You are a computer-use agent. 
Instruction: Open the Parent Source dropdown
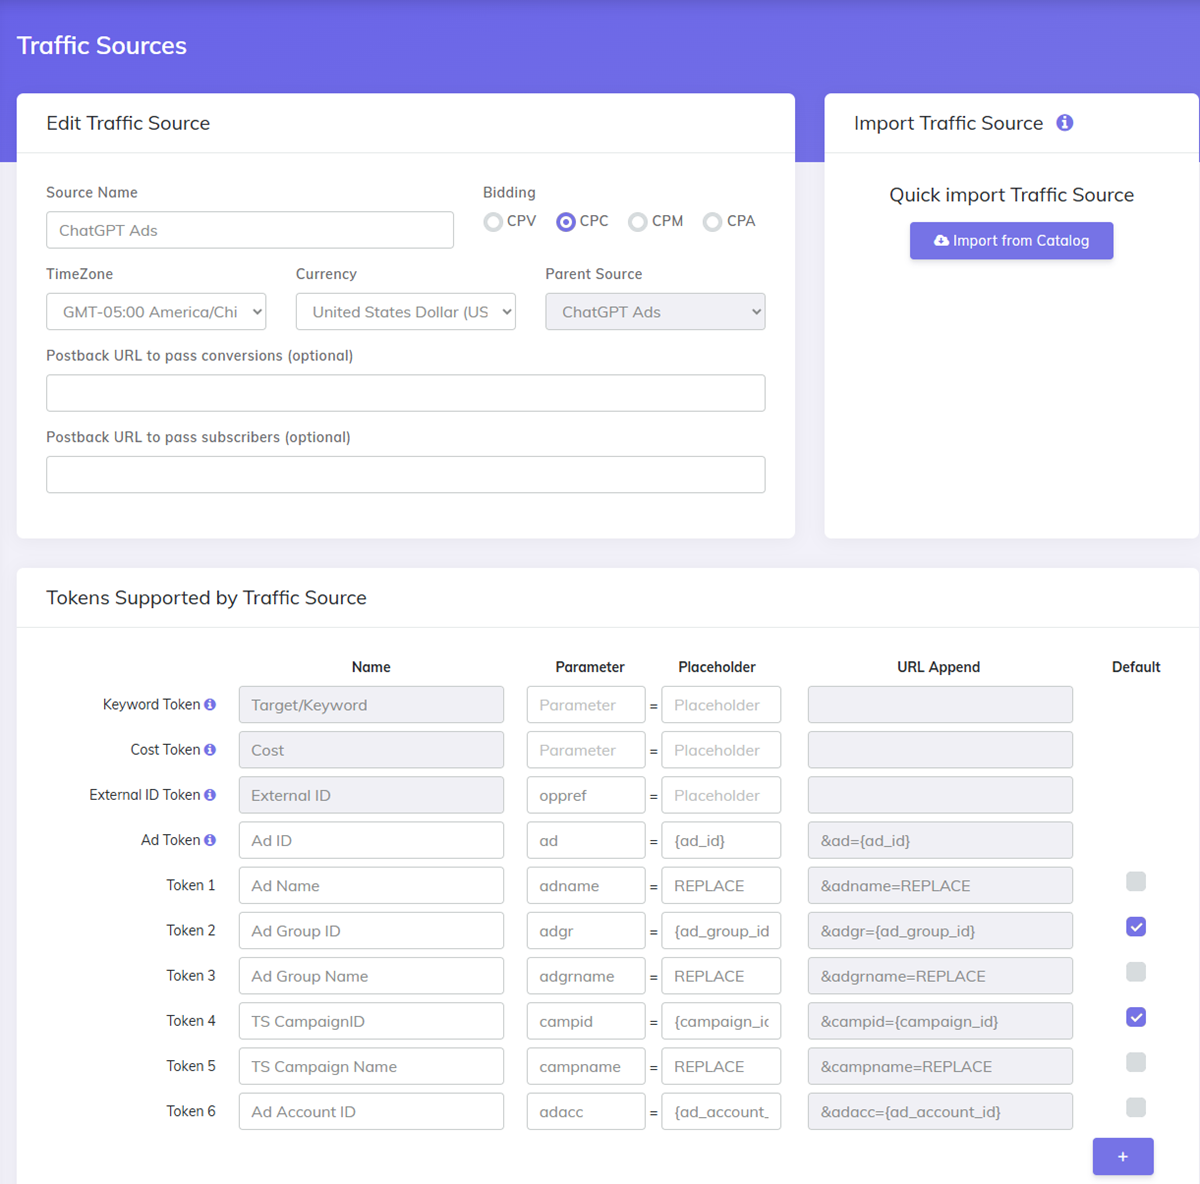(655, 312)
